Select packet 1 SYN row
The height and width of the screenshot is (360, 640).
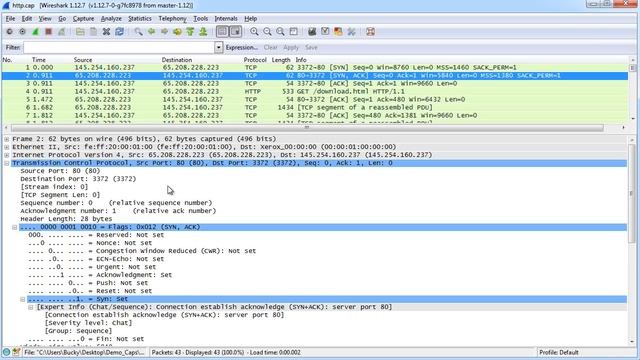(314, 67)
